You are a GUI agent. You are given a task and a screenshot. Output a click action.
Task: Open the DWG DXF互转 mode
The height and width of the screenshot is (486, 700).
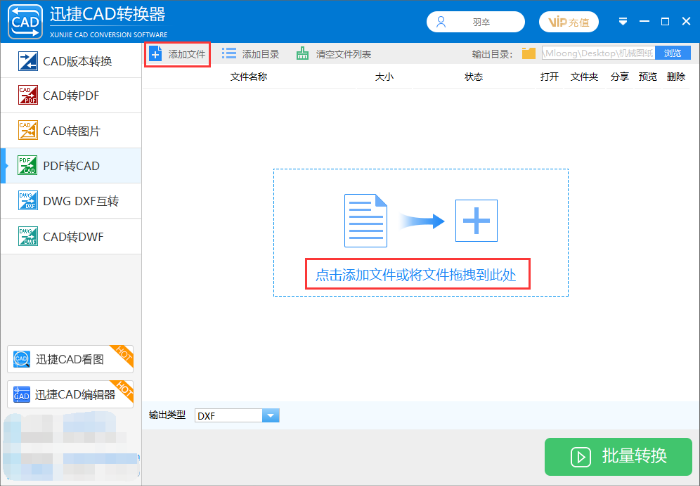71,201
